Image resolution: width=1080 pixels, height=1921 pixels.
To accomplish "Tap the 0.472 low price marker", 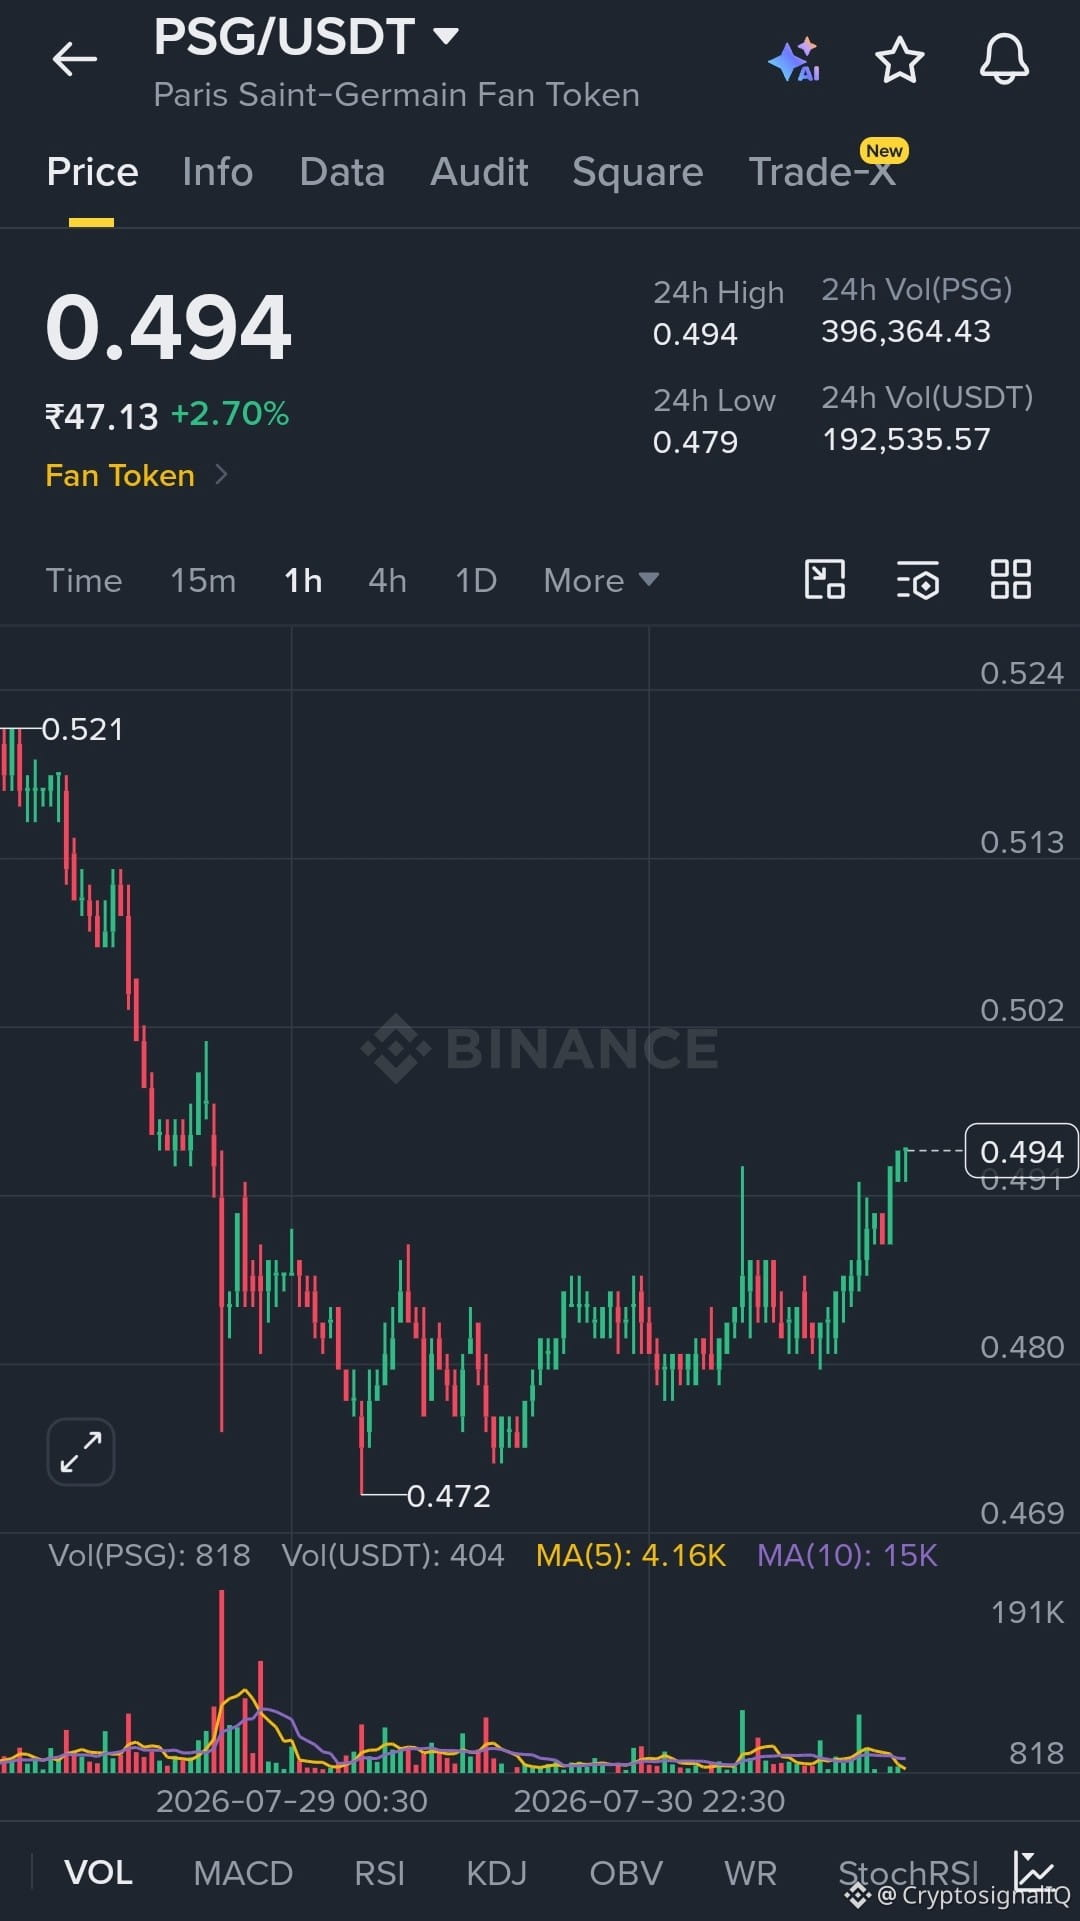I will (x=449, y=1495).
